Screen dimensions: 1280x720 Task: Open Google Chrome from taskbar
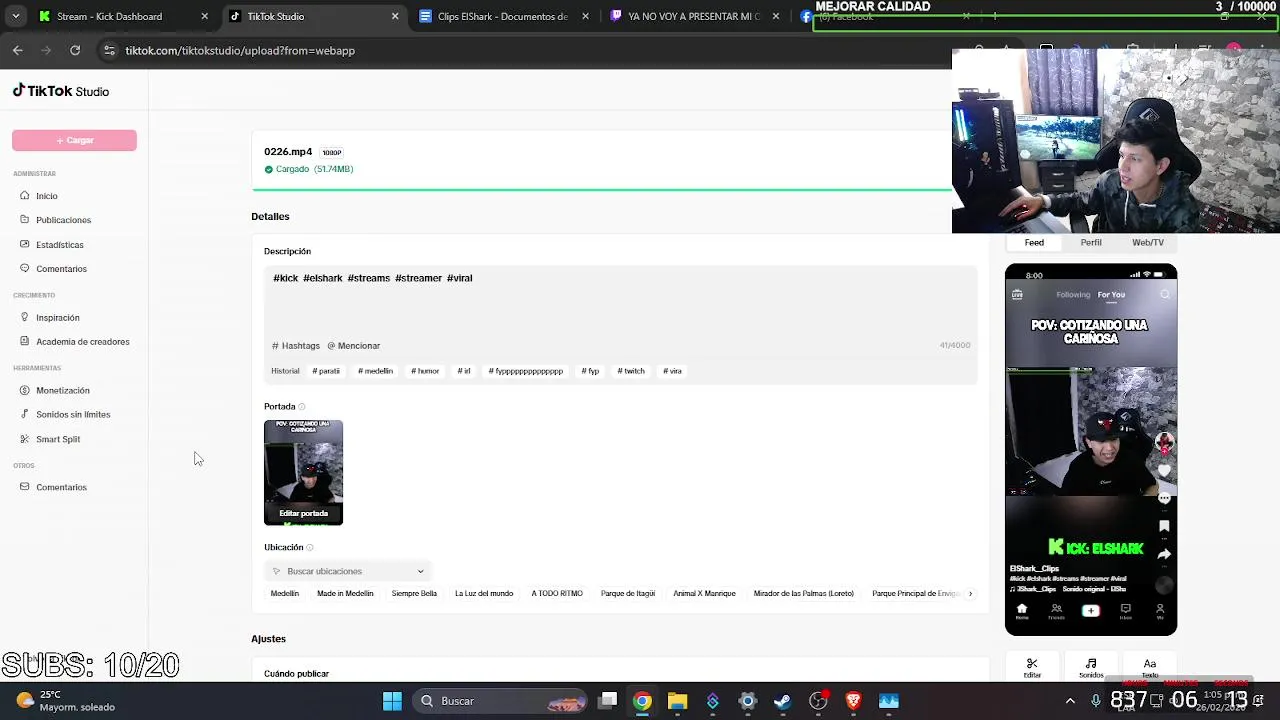pyautogui.click(x=642, y=701)
